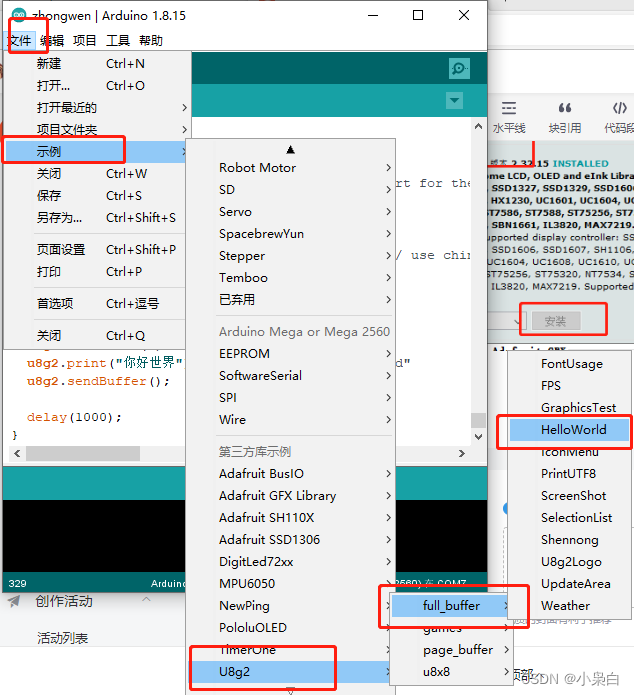Open the SelectionList example
The height and width of the screenshot is (695, 634).
click(569, 518)
